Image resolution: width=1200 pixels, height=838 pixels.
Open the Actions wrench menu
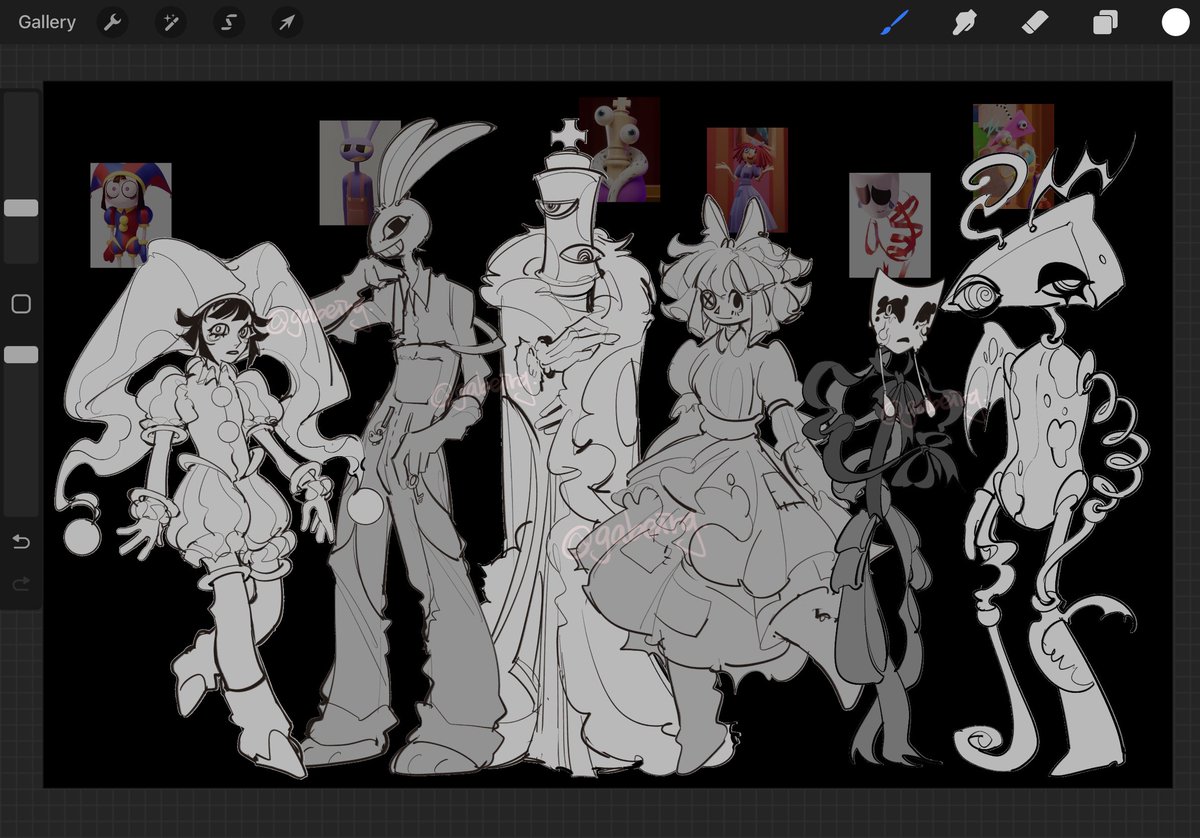point(112,22)
